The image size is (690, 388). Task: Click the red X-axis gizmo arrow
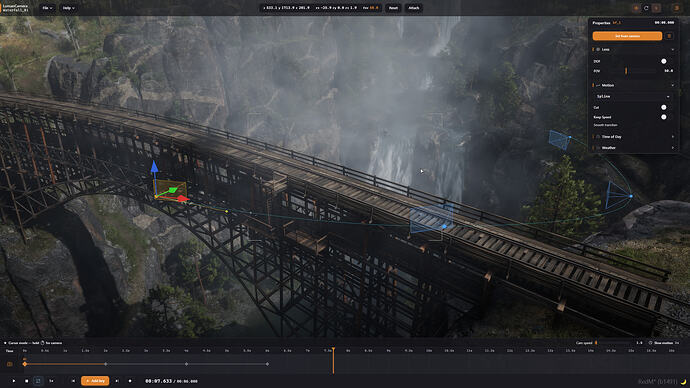tap(183, 199)
